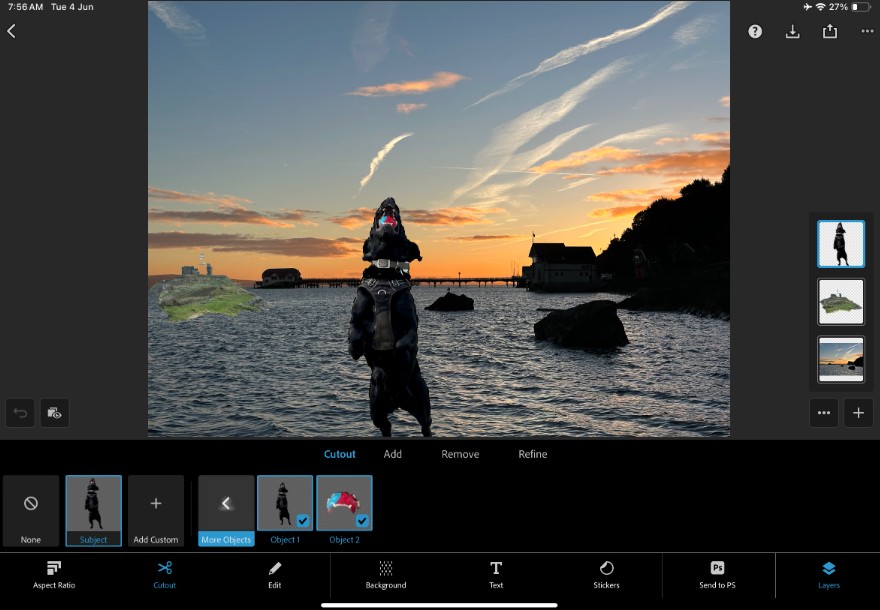Tap the Add Custom button
Image resolution: width=880 pixels, height=610 pixels.
156,510
